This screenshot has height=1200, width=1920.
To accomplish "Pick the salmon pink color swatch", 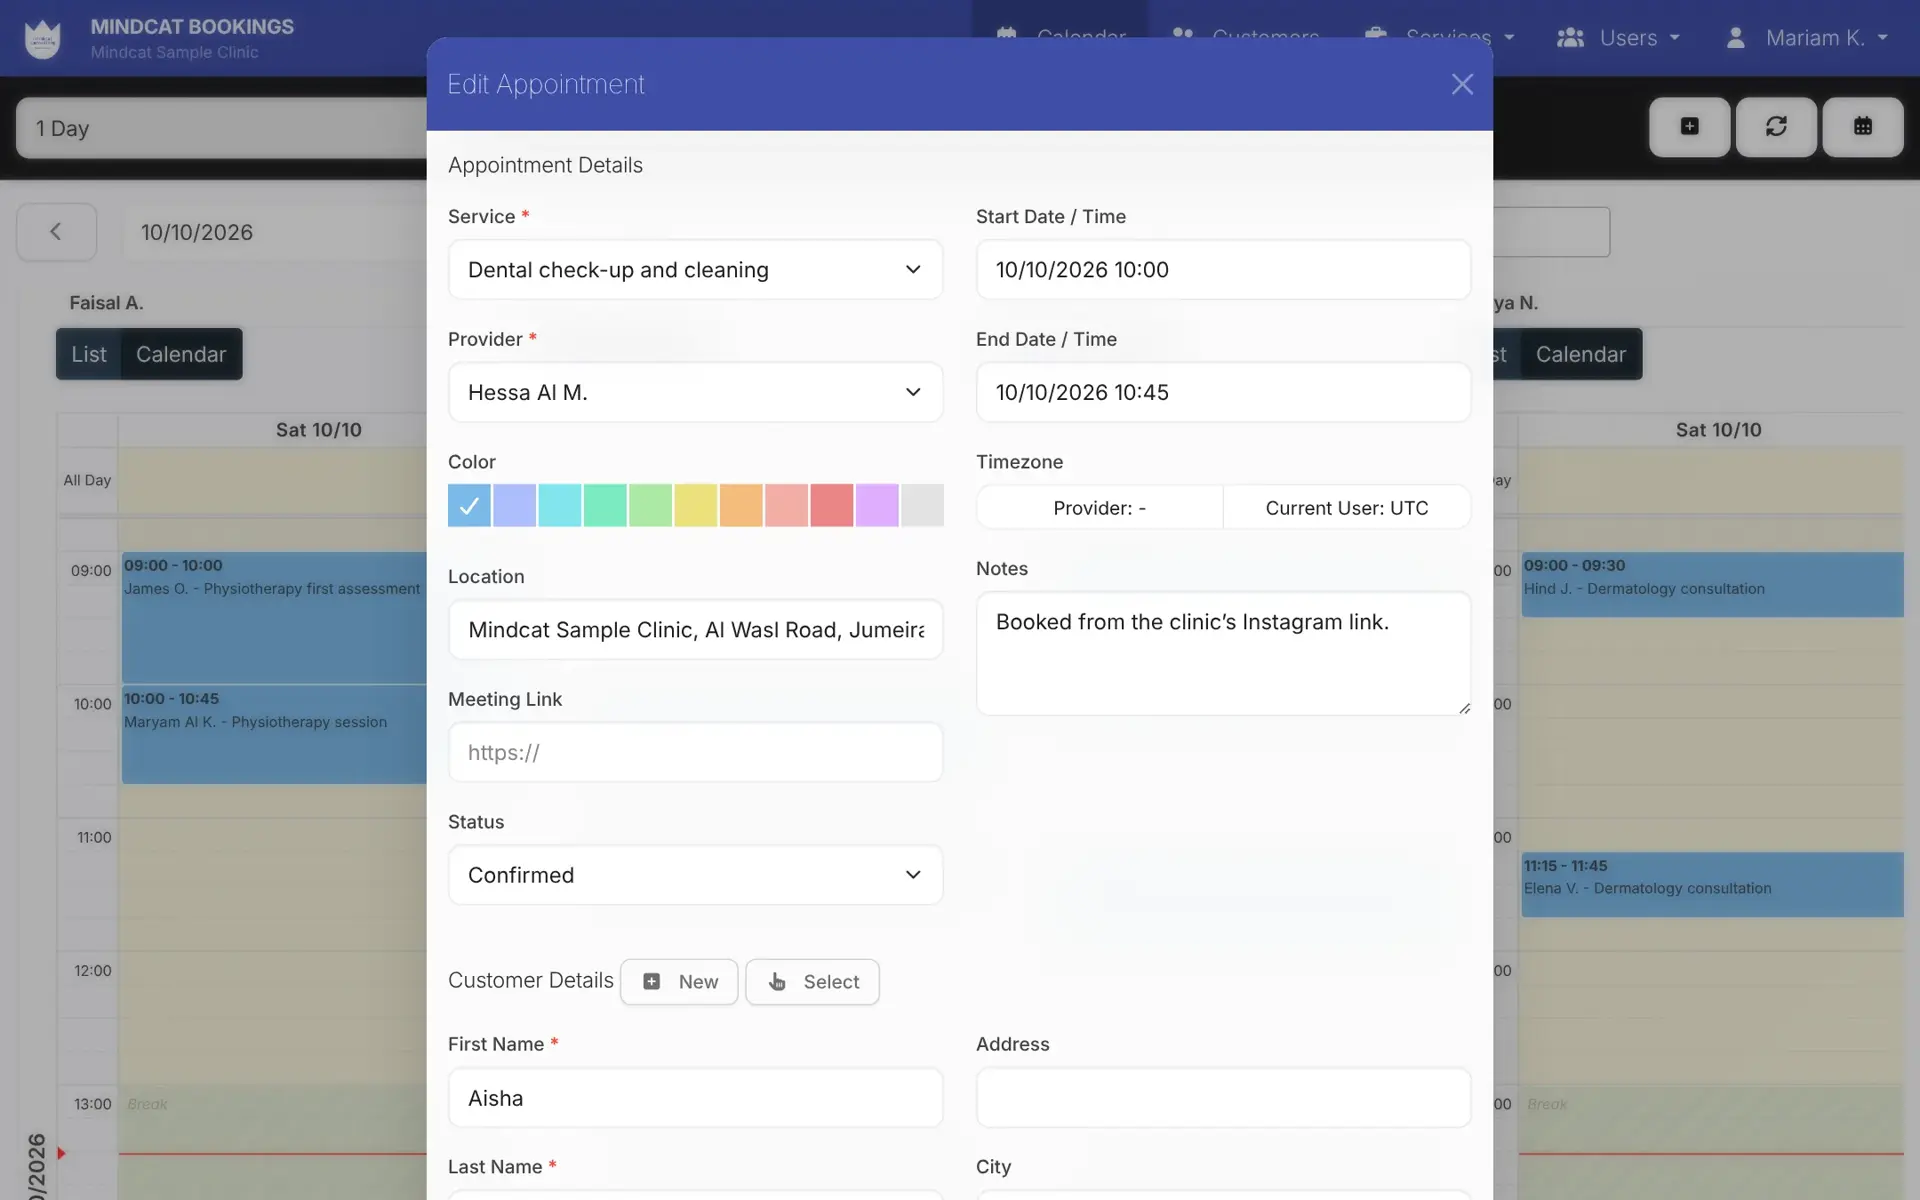I will pos(786,505).
